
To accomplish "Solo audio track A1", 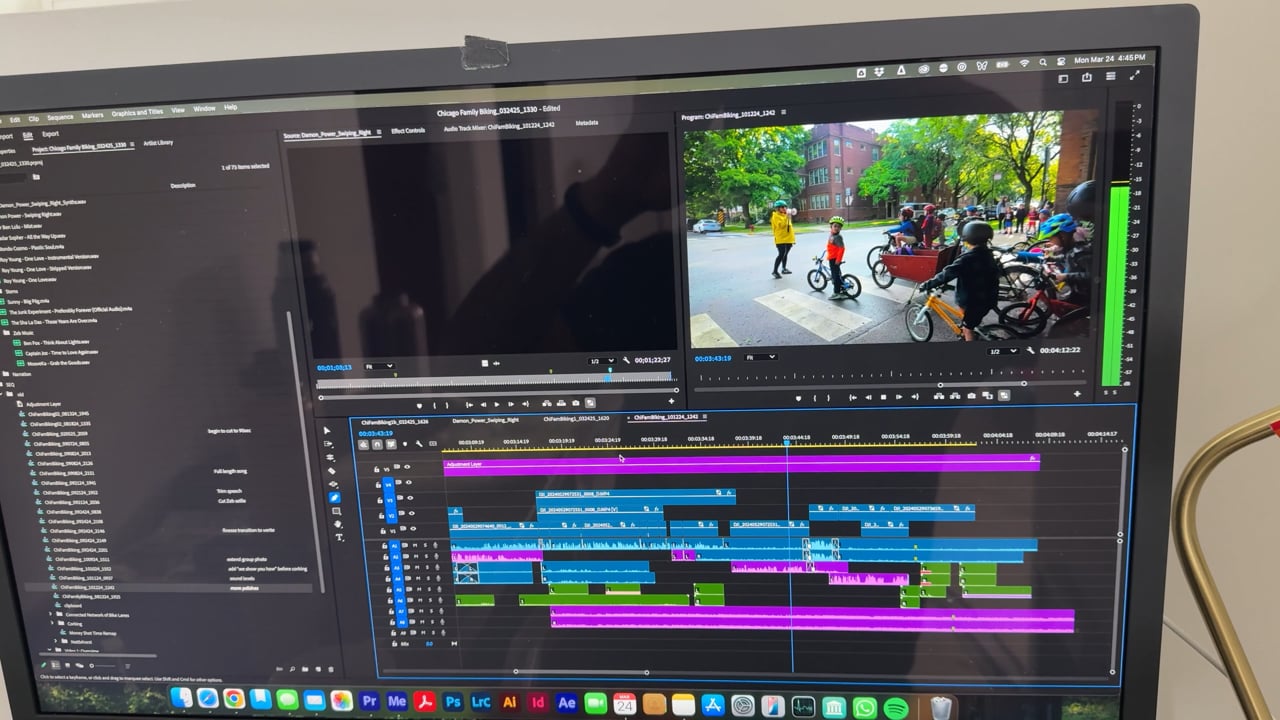I will [x=424, y=546].
